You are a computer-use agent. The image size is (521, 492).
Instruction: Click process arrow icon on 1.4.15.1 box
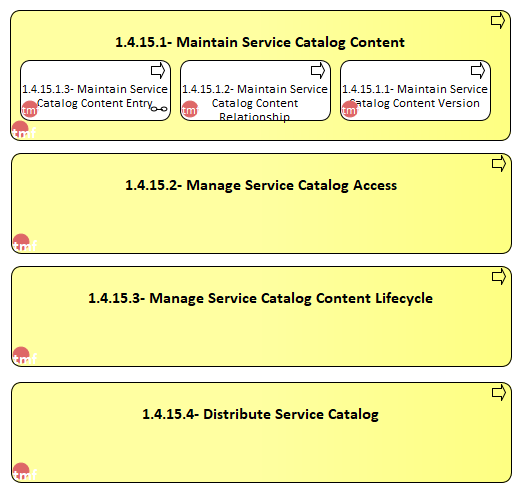498,21
